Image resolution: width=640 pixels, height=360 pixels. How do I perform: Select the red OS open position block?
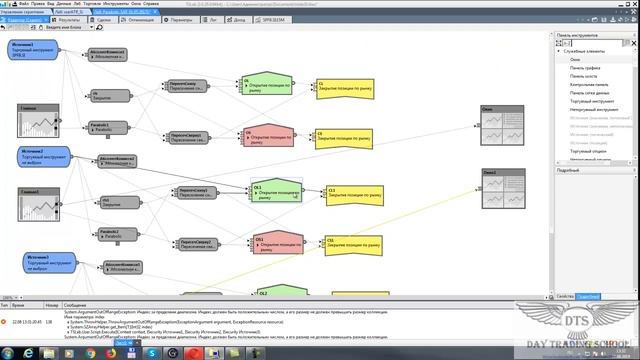point(268,136)
